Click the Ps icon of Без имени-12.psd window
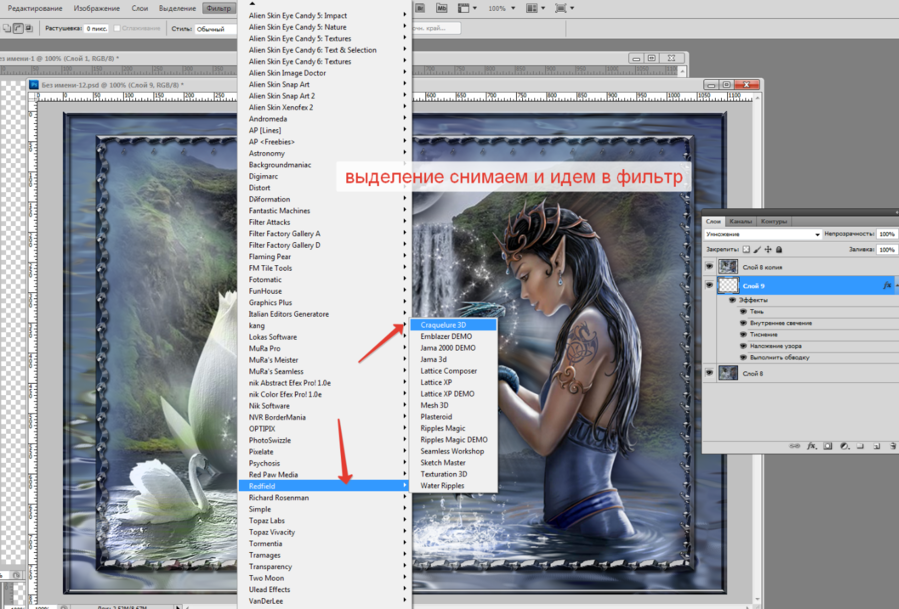This screenshot has width=899, height=609. click(34, 85)
